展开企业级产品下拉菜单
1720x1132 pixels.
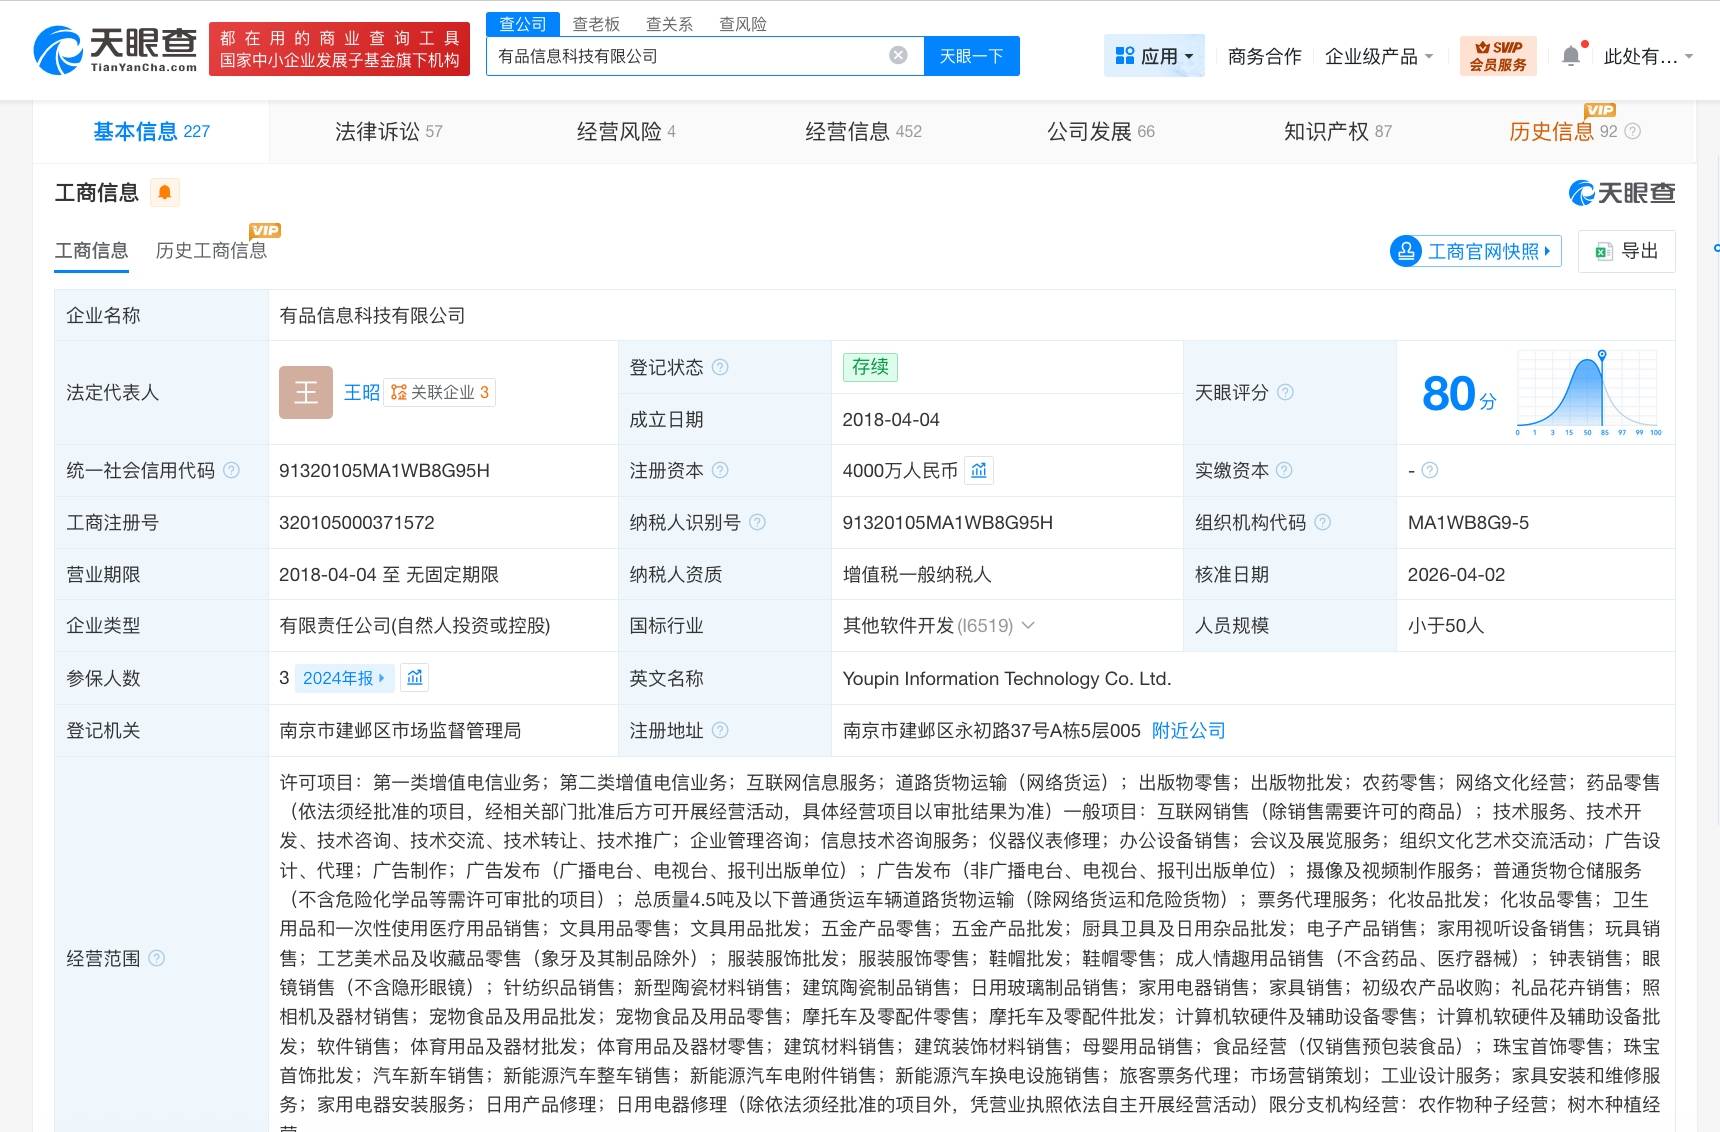coord(1378,57)
